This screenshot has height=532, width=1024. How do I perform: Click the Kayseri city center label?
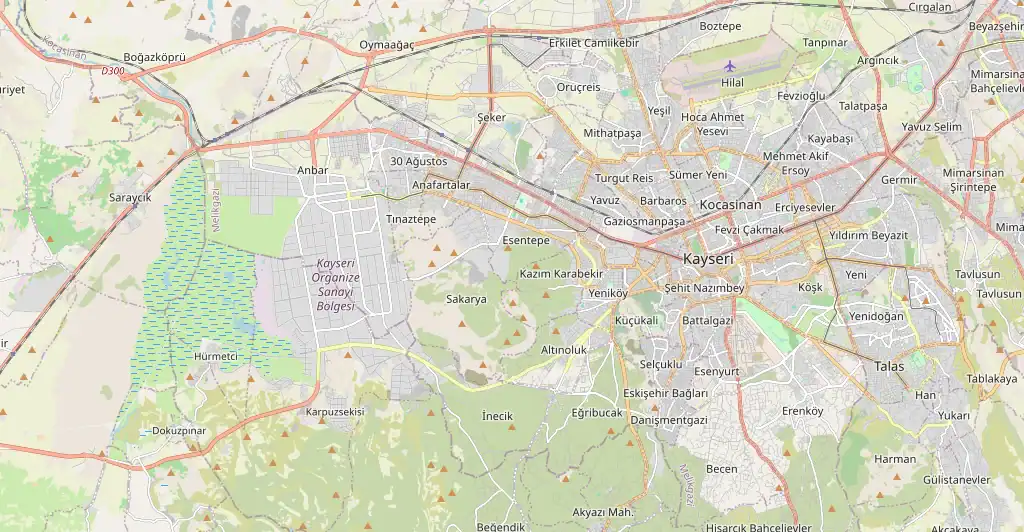708,258
